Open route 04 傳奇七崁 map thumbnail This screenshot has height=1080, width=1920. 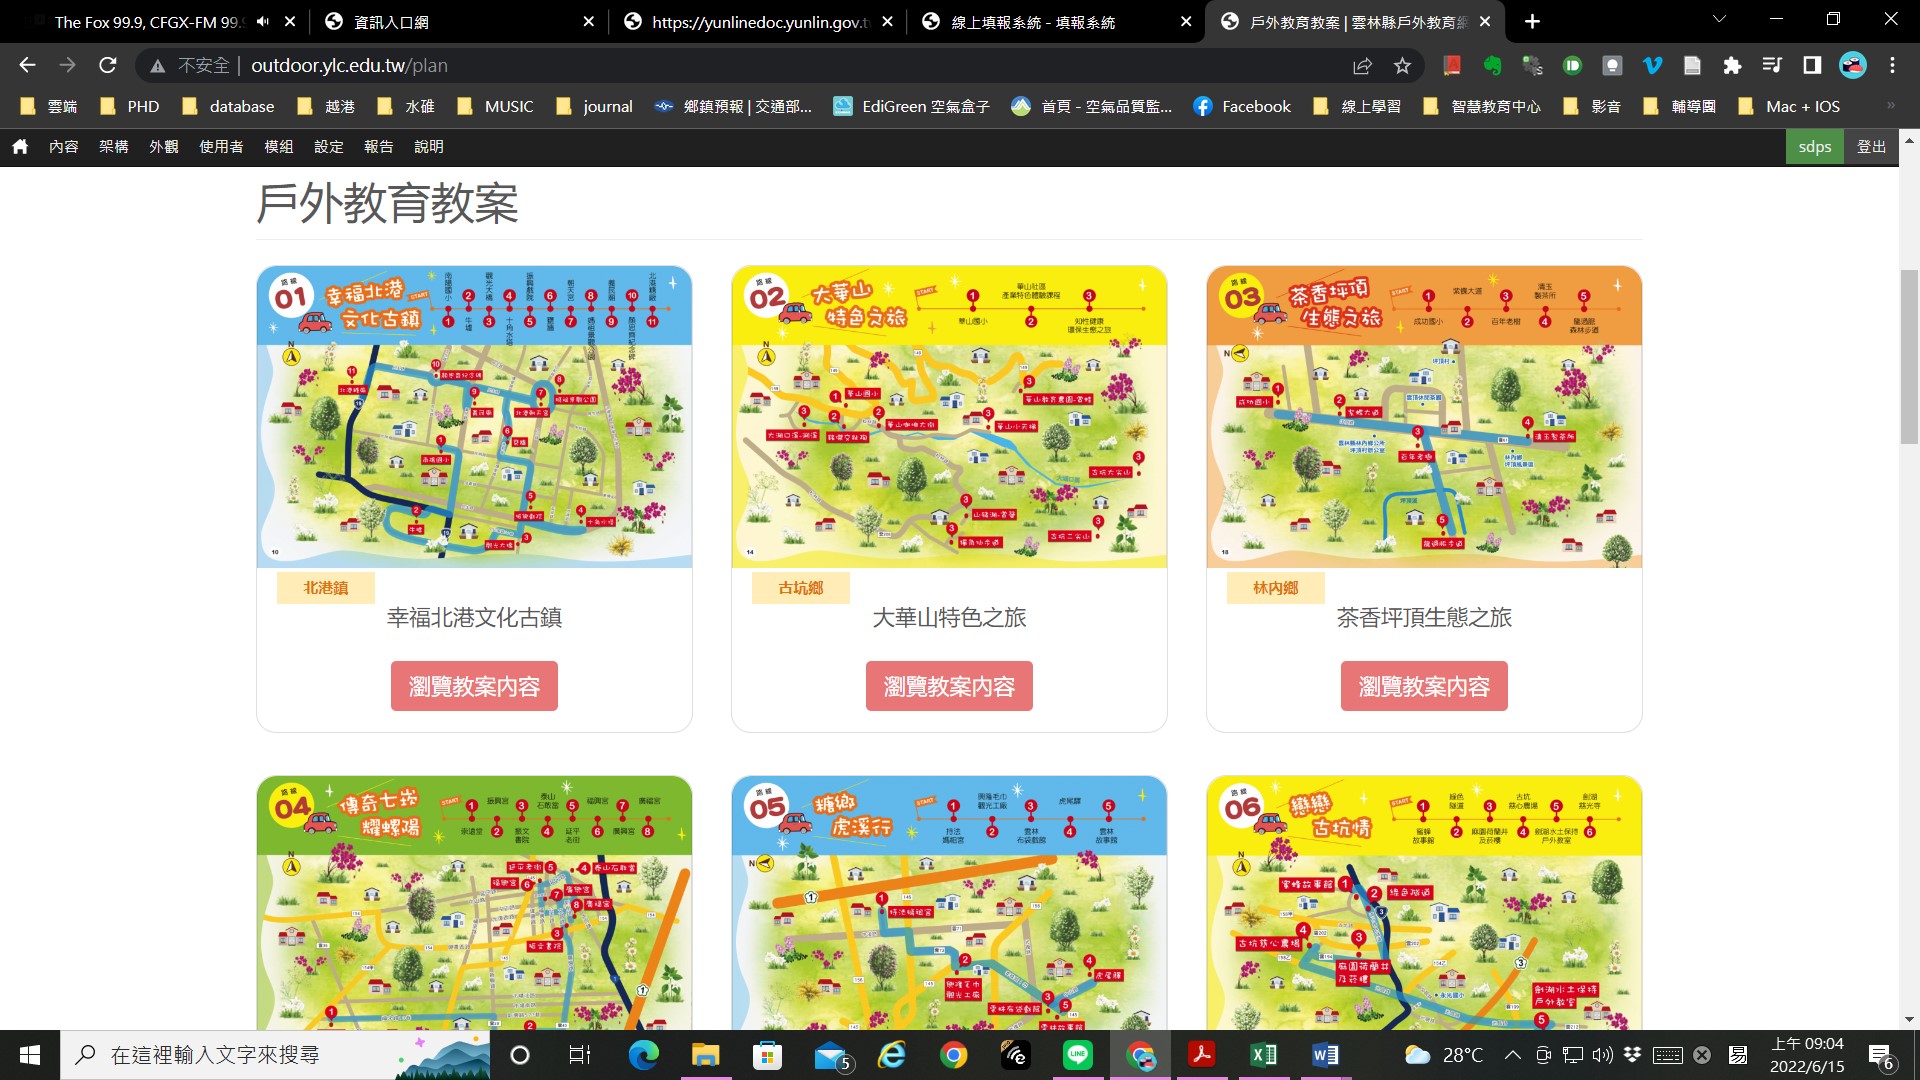474,903
